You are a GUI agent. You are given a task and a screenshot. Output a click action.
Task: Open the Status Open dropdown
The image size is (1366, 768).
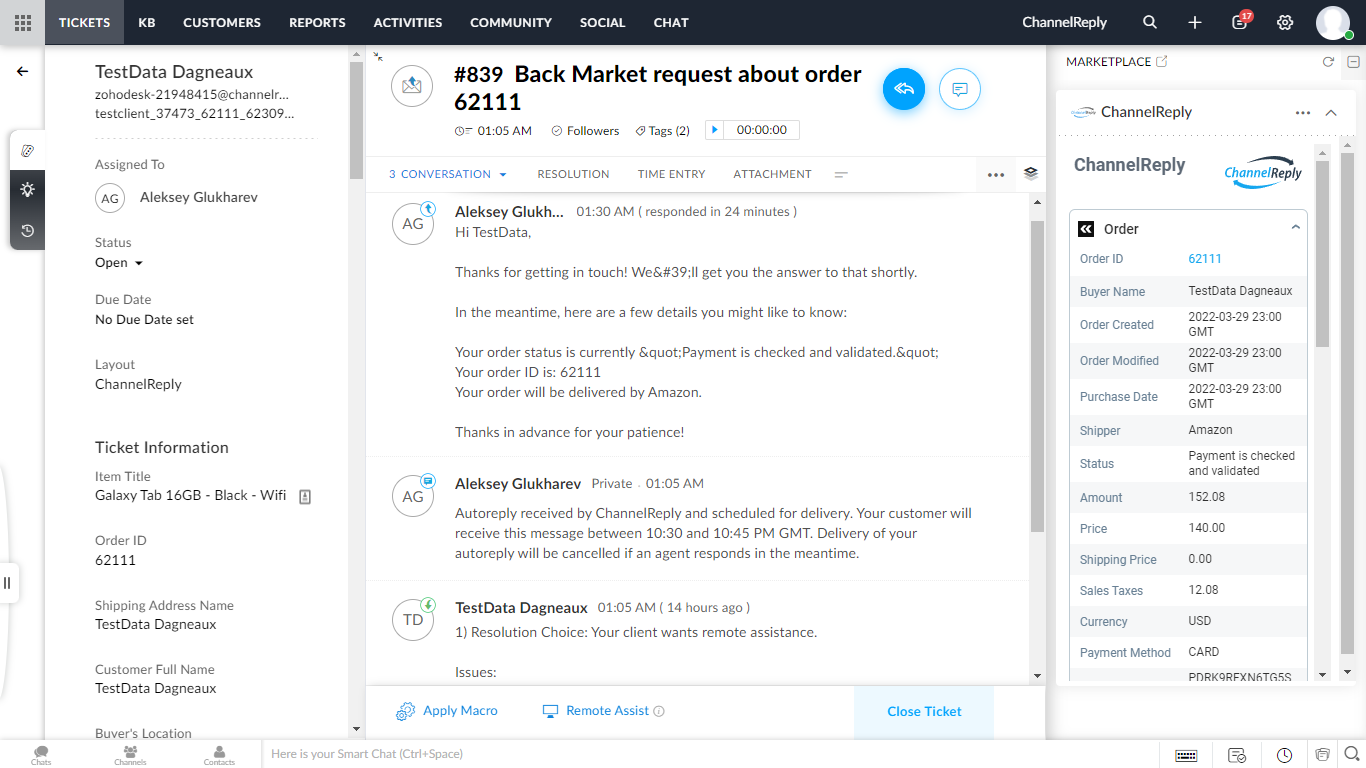[x=119, y=263]
